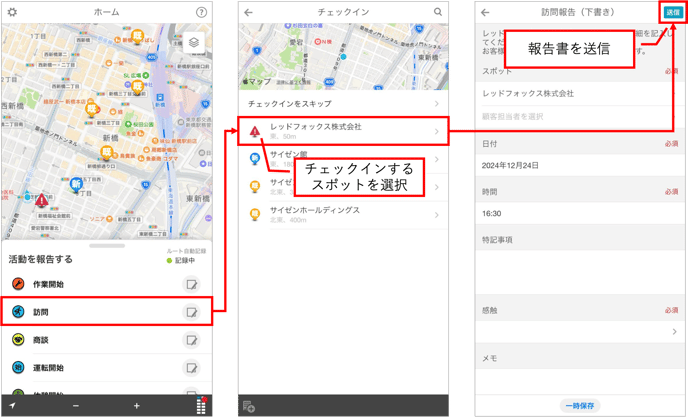Choose 運転開始 activity row

(107, 367)
